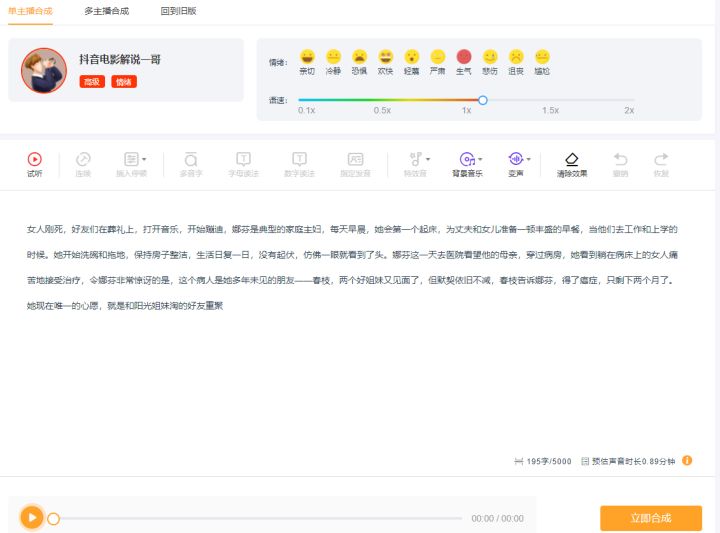The width and height of the screenshot is (720, 533).
Task: Click the 立即合成 synthesize button
Action: coord(651,518)
